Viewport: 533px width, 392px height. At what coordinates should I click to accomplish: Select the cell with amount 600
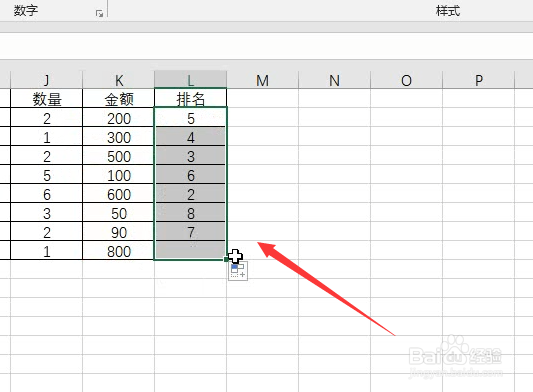click(x=119, y=194)
